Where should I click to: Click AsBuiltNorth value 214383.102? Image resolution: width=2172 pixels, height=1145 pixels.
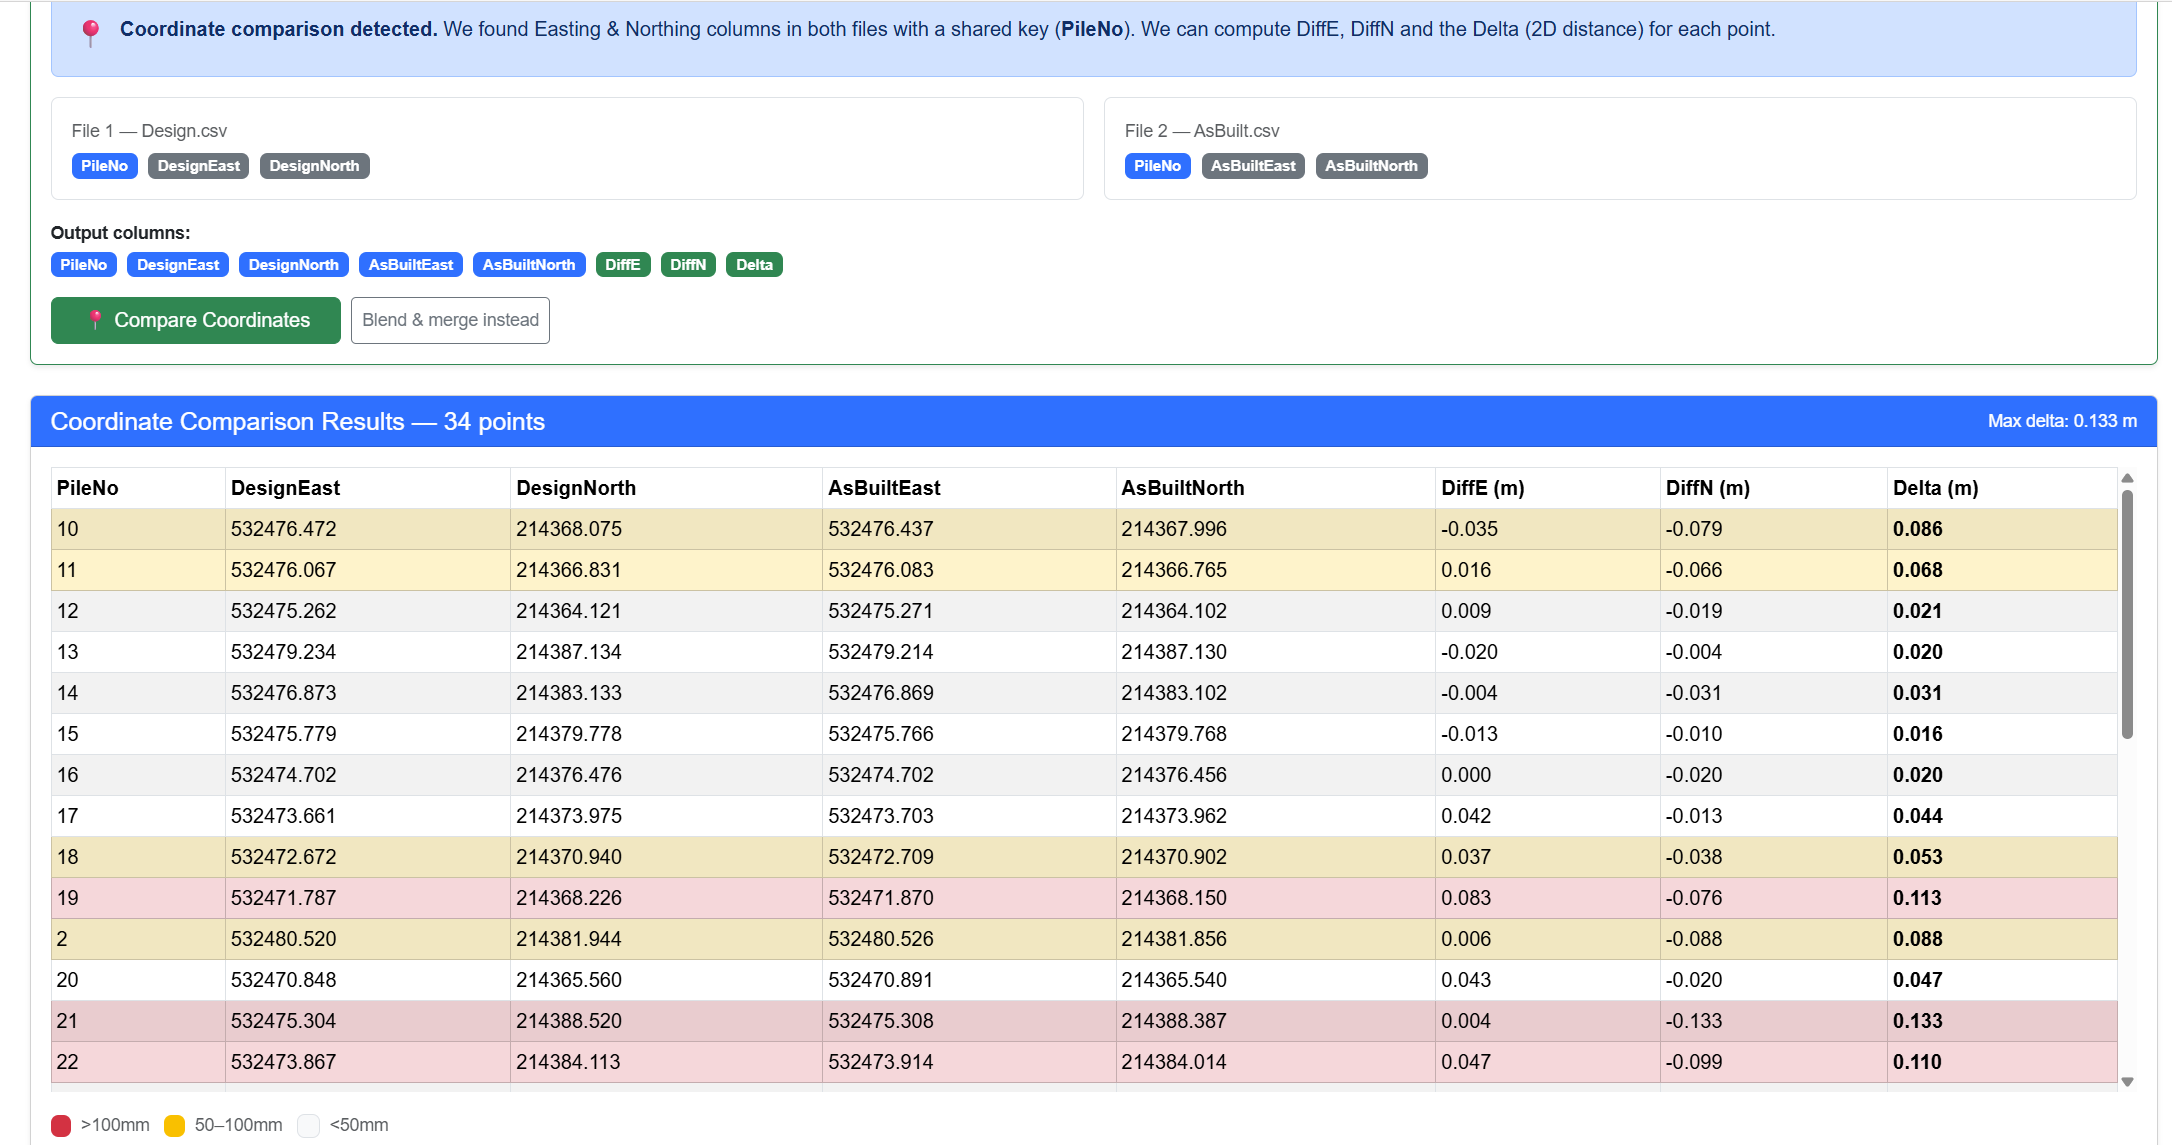1174,693
